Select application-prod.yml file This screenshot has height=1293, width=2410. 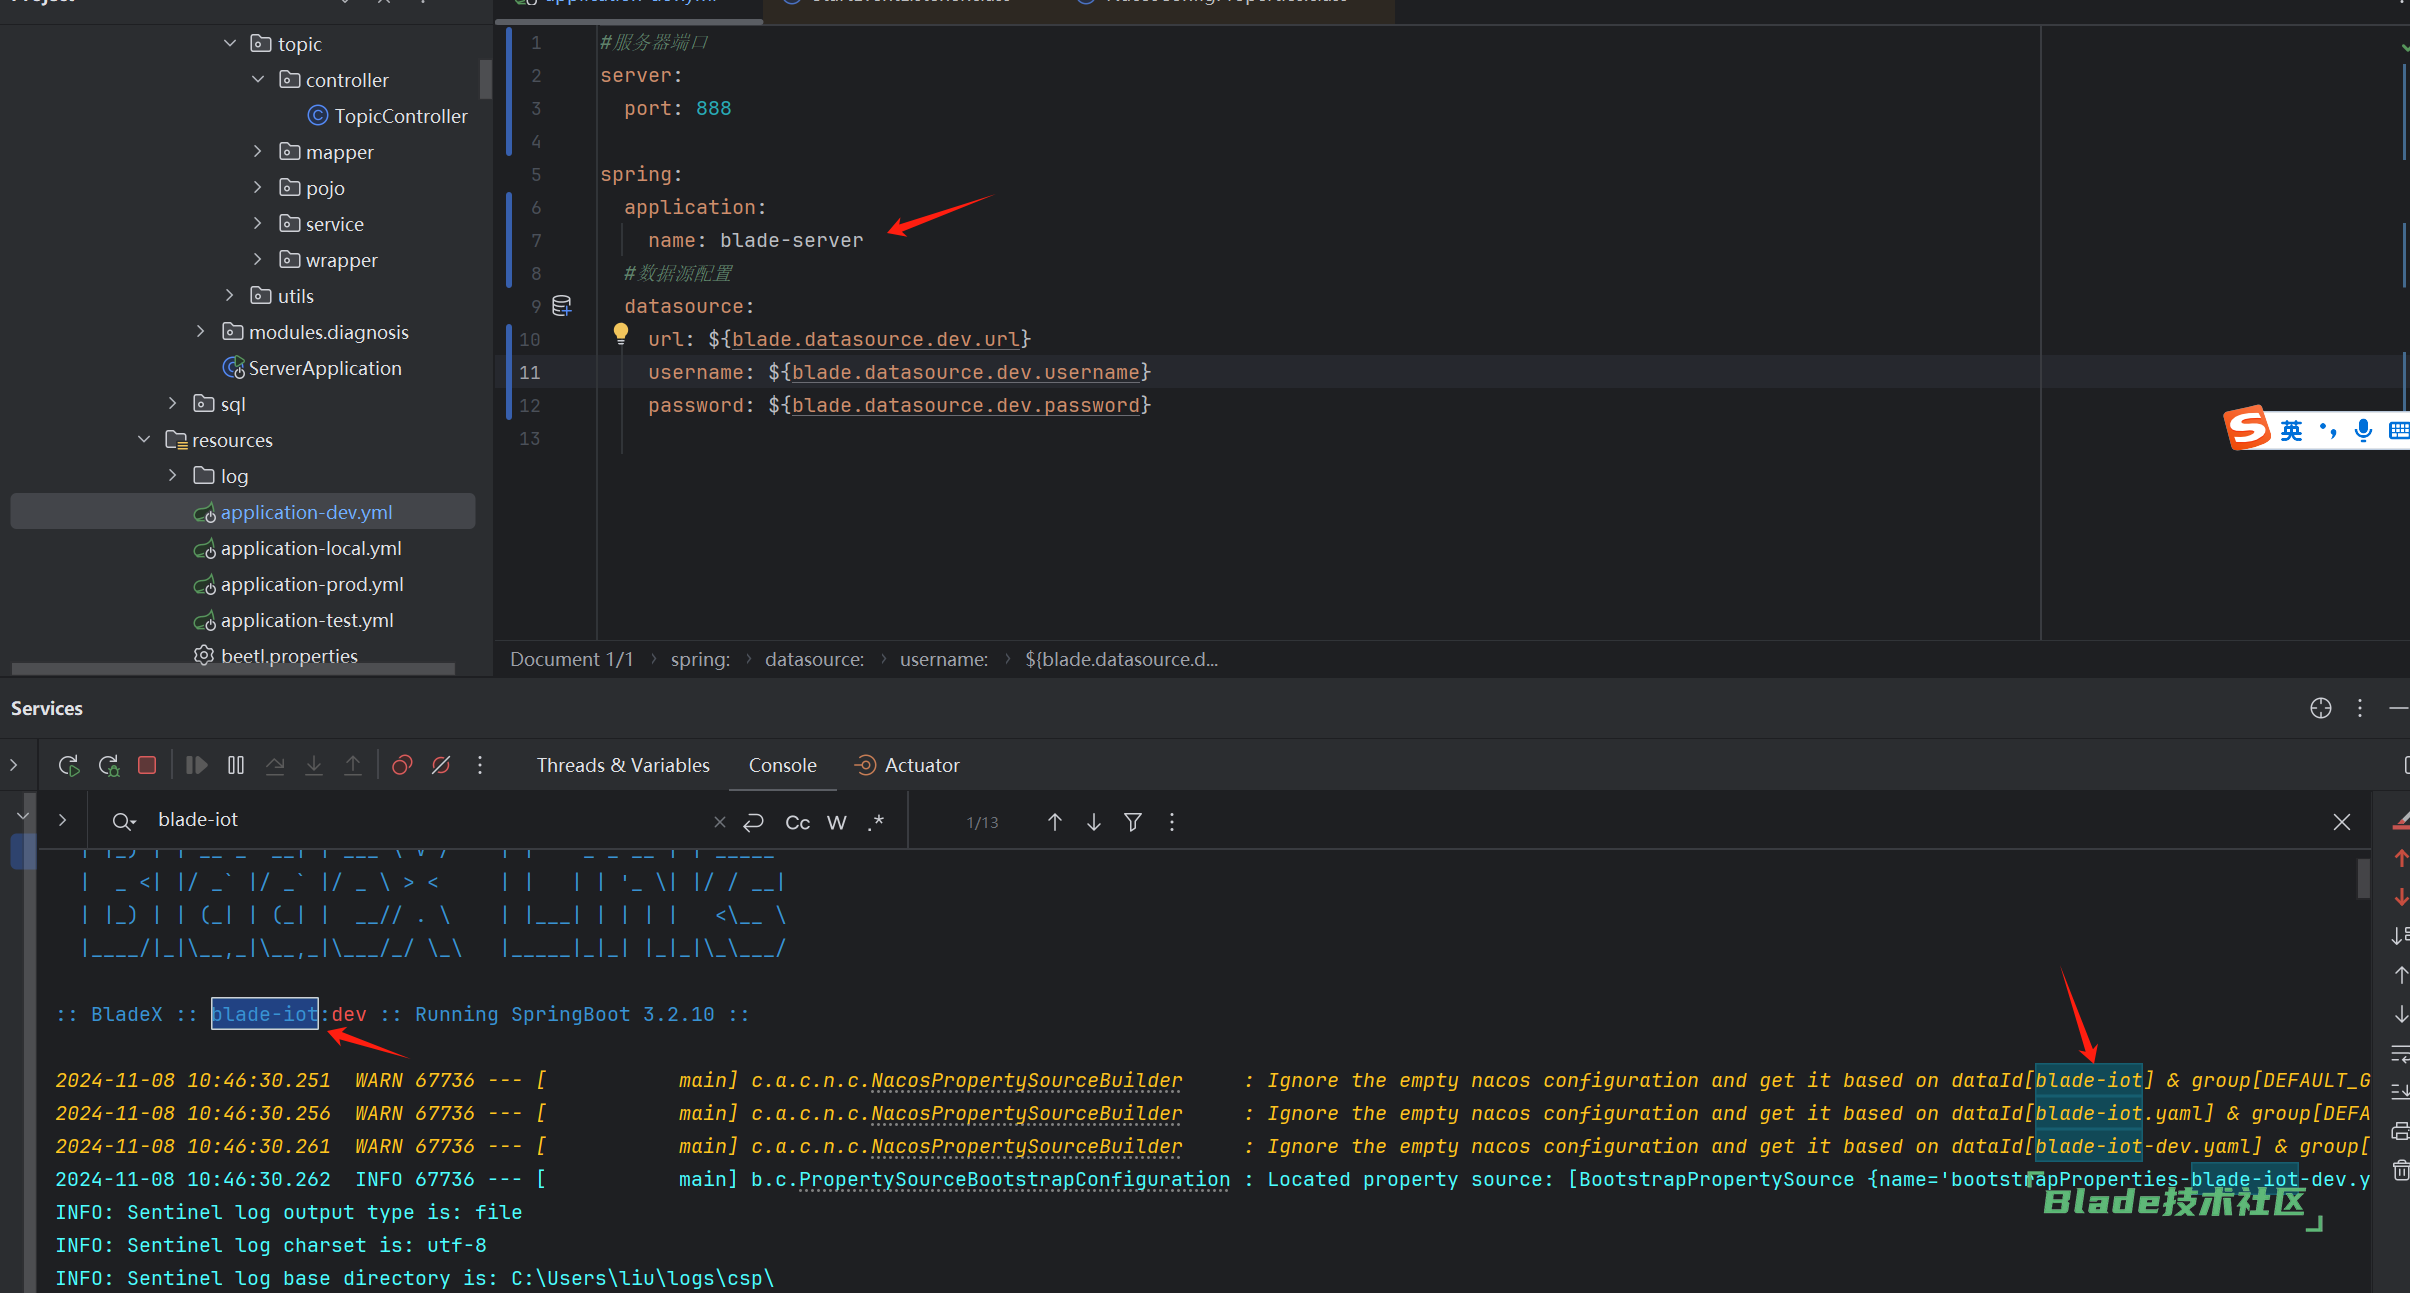click(x=299, y=584)
